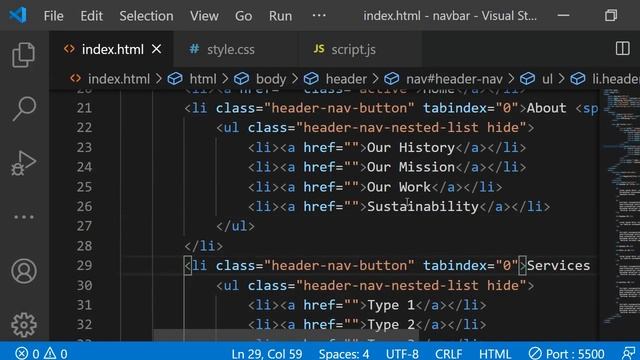Open the Edit menu
Screen dimensions: 640x360
point(91,16)
